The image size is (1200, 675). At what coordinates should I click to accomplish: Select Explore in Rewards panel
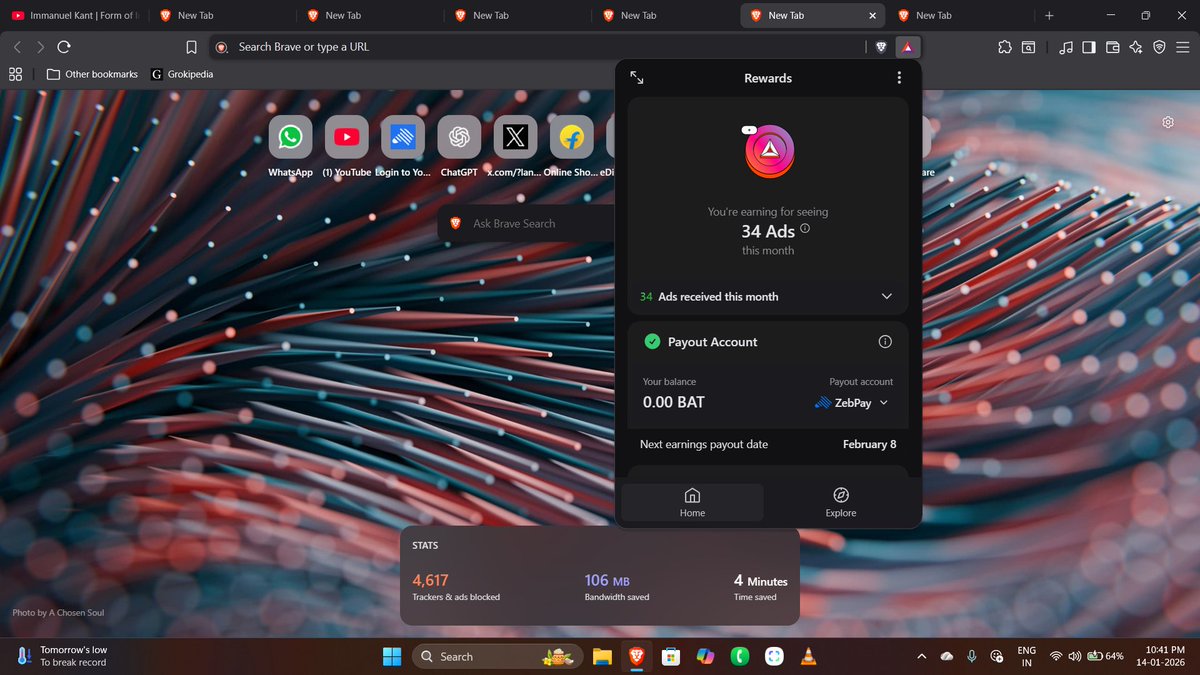(x=841, y=503)
